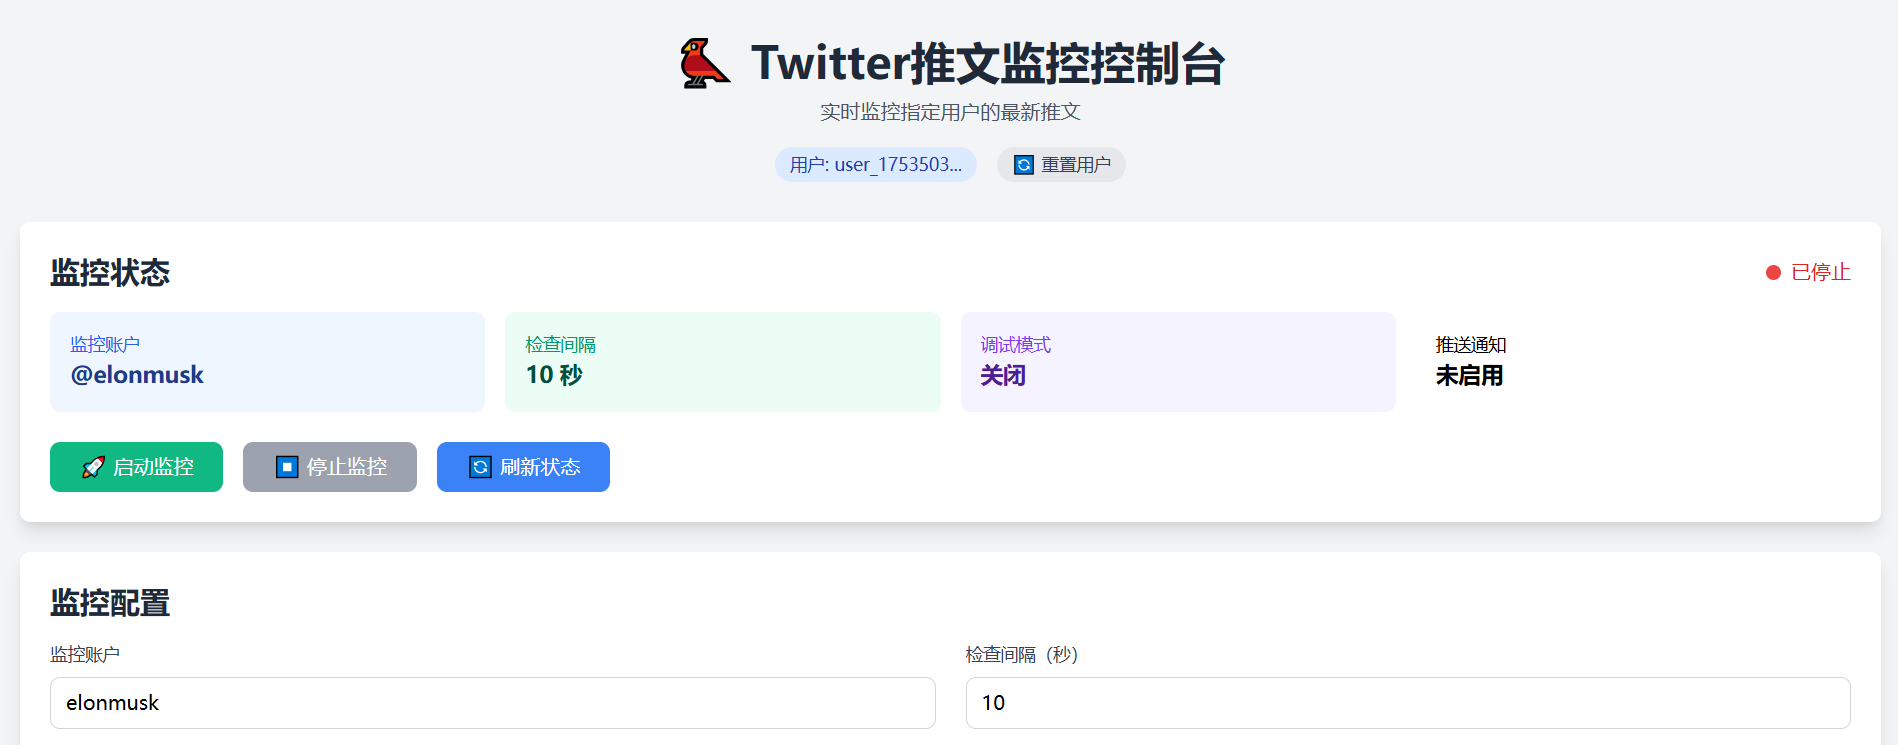Click the Twitter推文监控控制台 title
The image size is (1898, 745).
tap(988, 63)
